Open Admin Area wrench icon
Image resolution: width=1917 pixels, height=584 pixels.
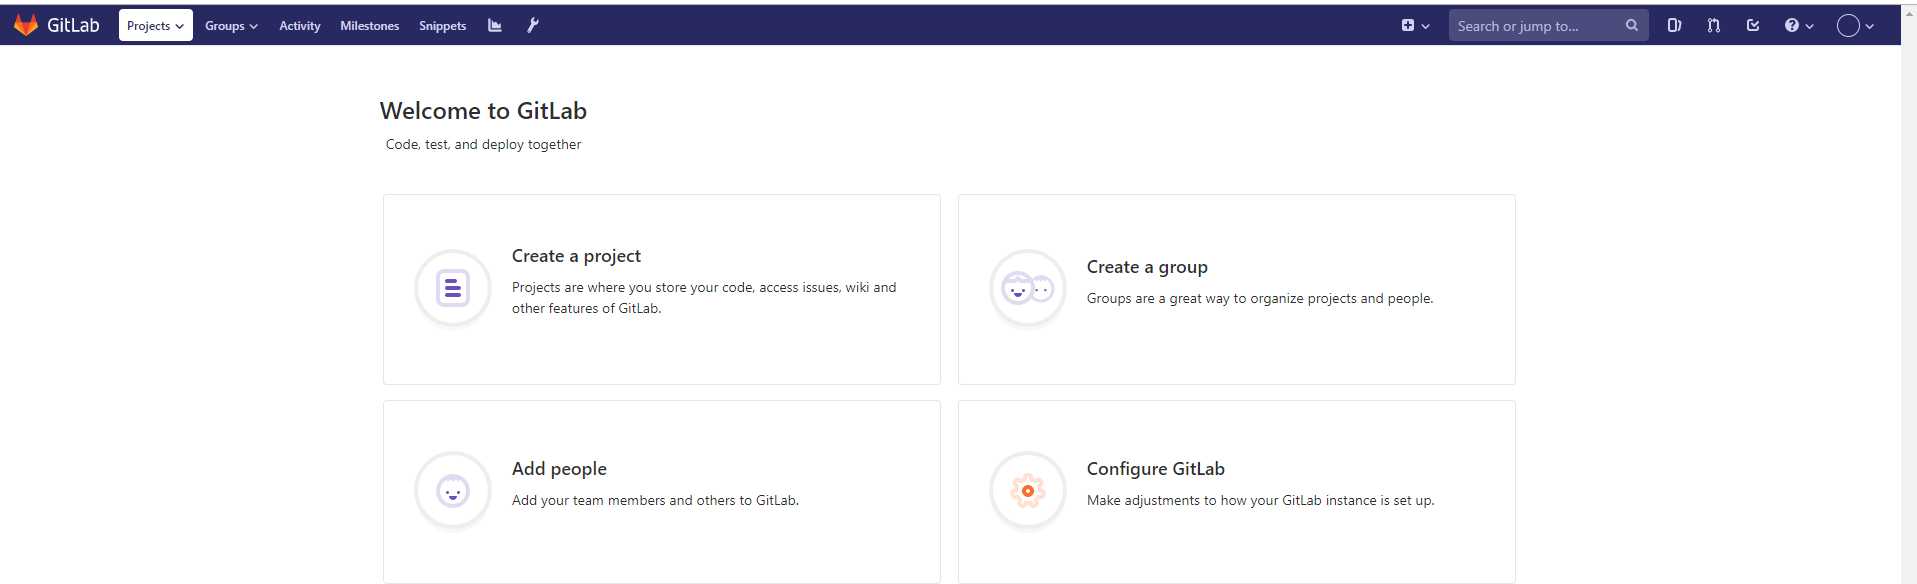[x=533, y=26]
